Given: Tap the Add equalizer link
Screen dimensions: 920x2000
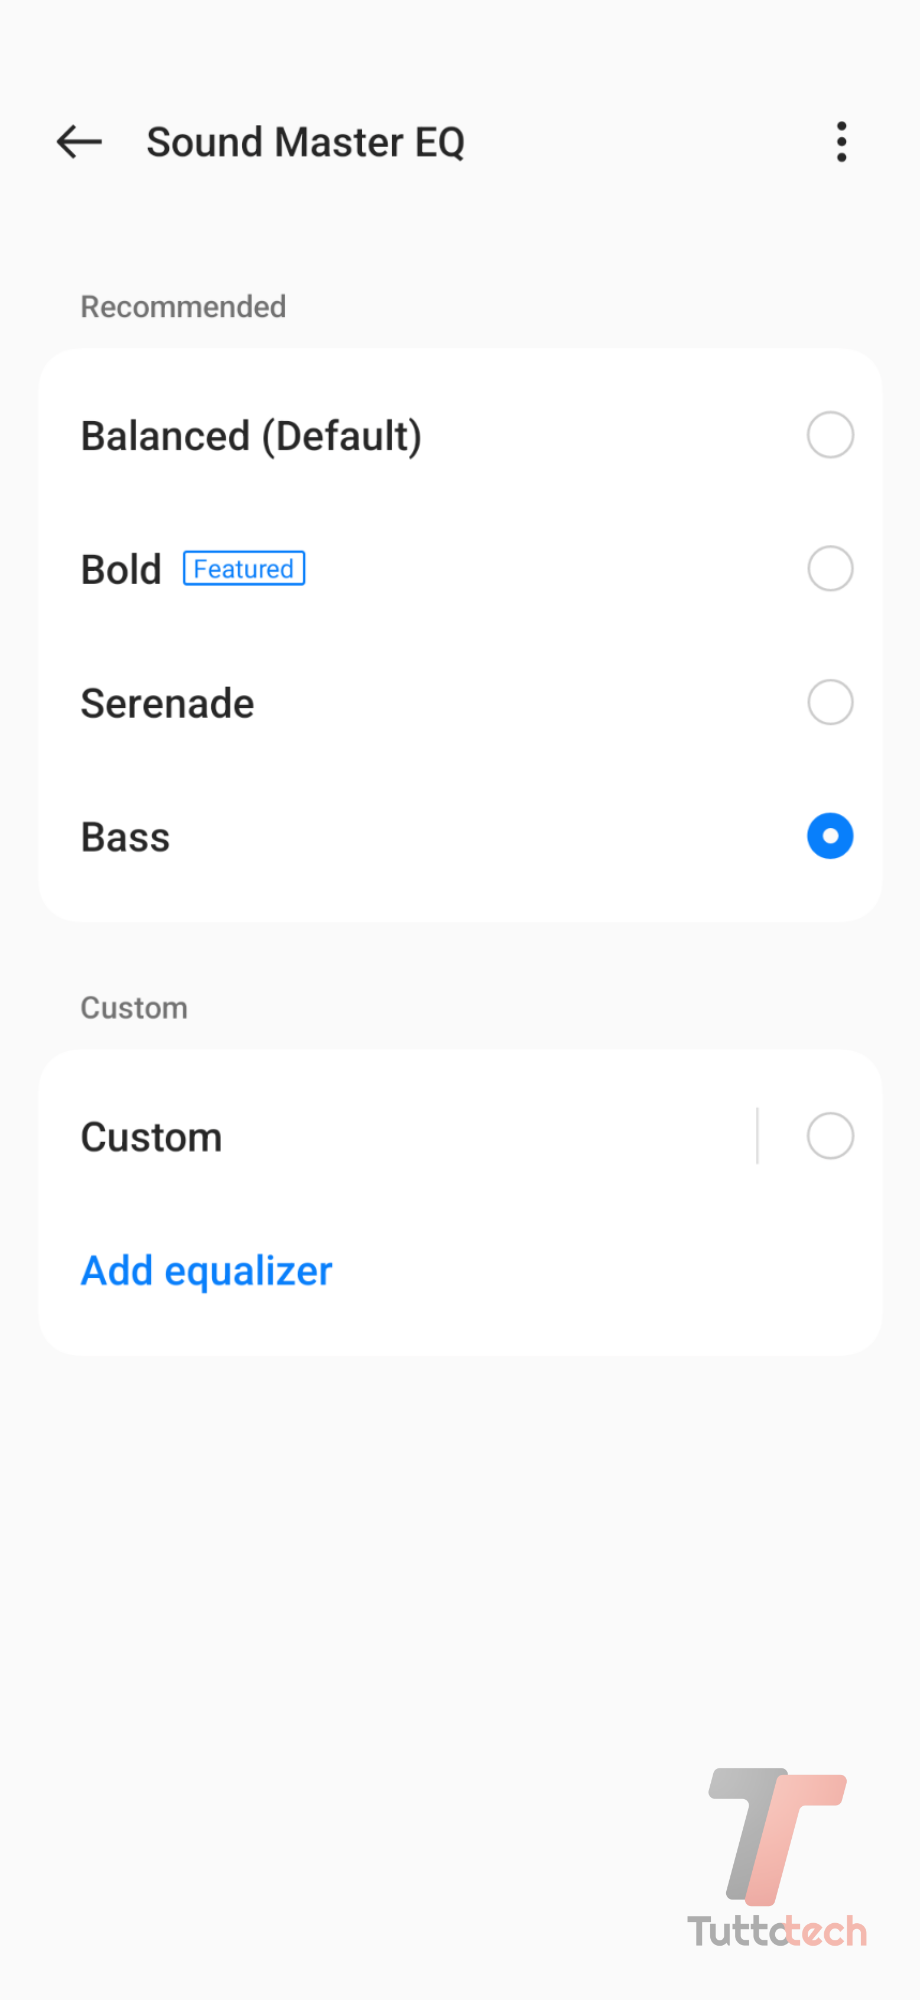Looking at the screenshot, I should (x=206, y=1271).
